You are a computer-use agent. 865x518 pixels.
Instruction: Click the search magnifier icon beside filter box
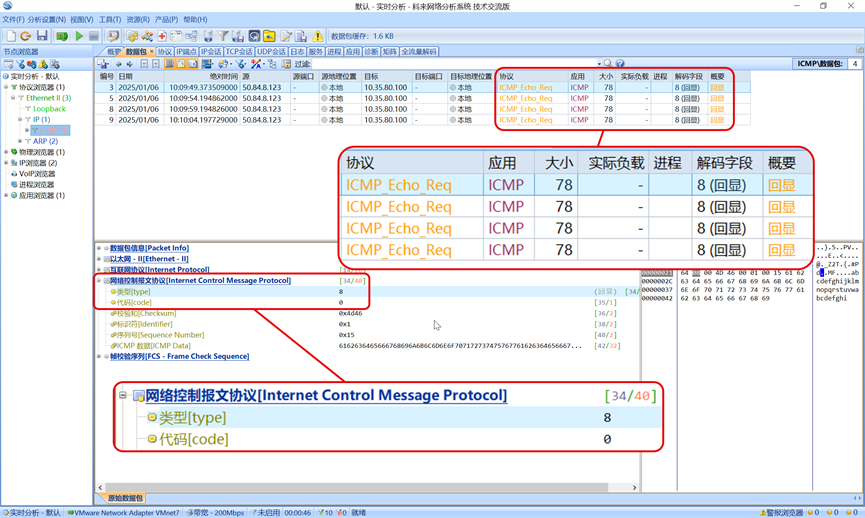[608, 64]
